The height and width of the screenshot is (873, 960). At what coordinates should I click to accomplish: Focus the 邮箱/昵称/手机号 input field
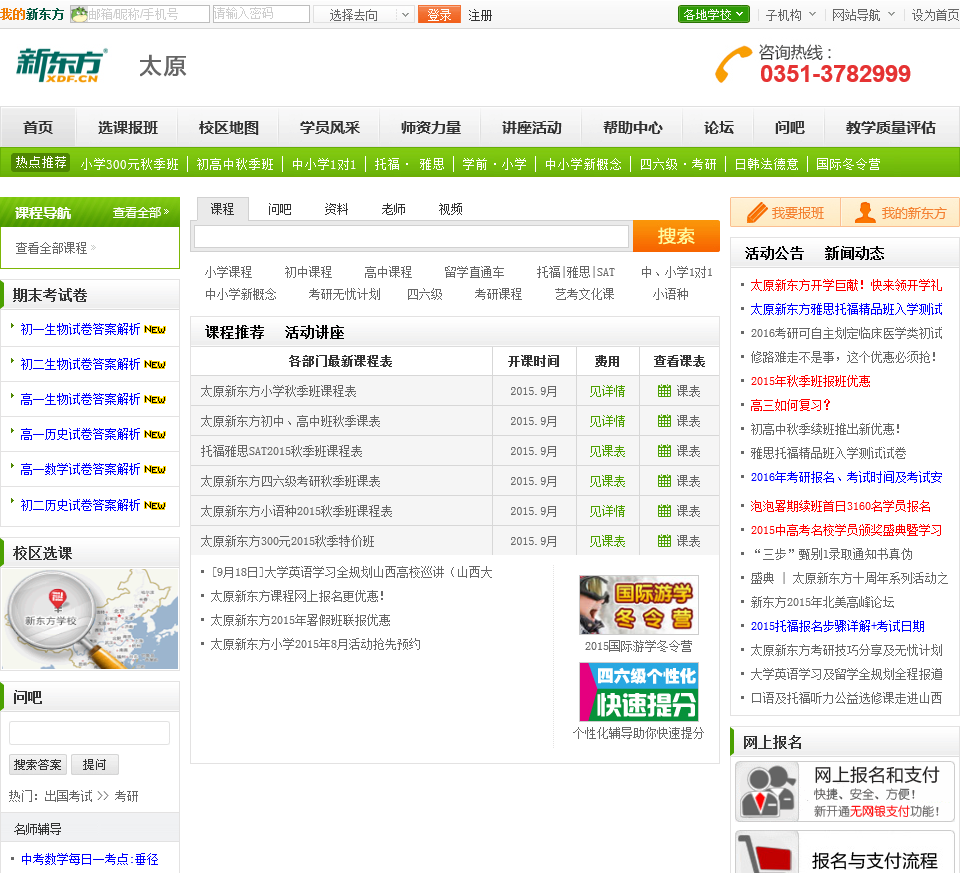coord(140,14)
